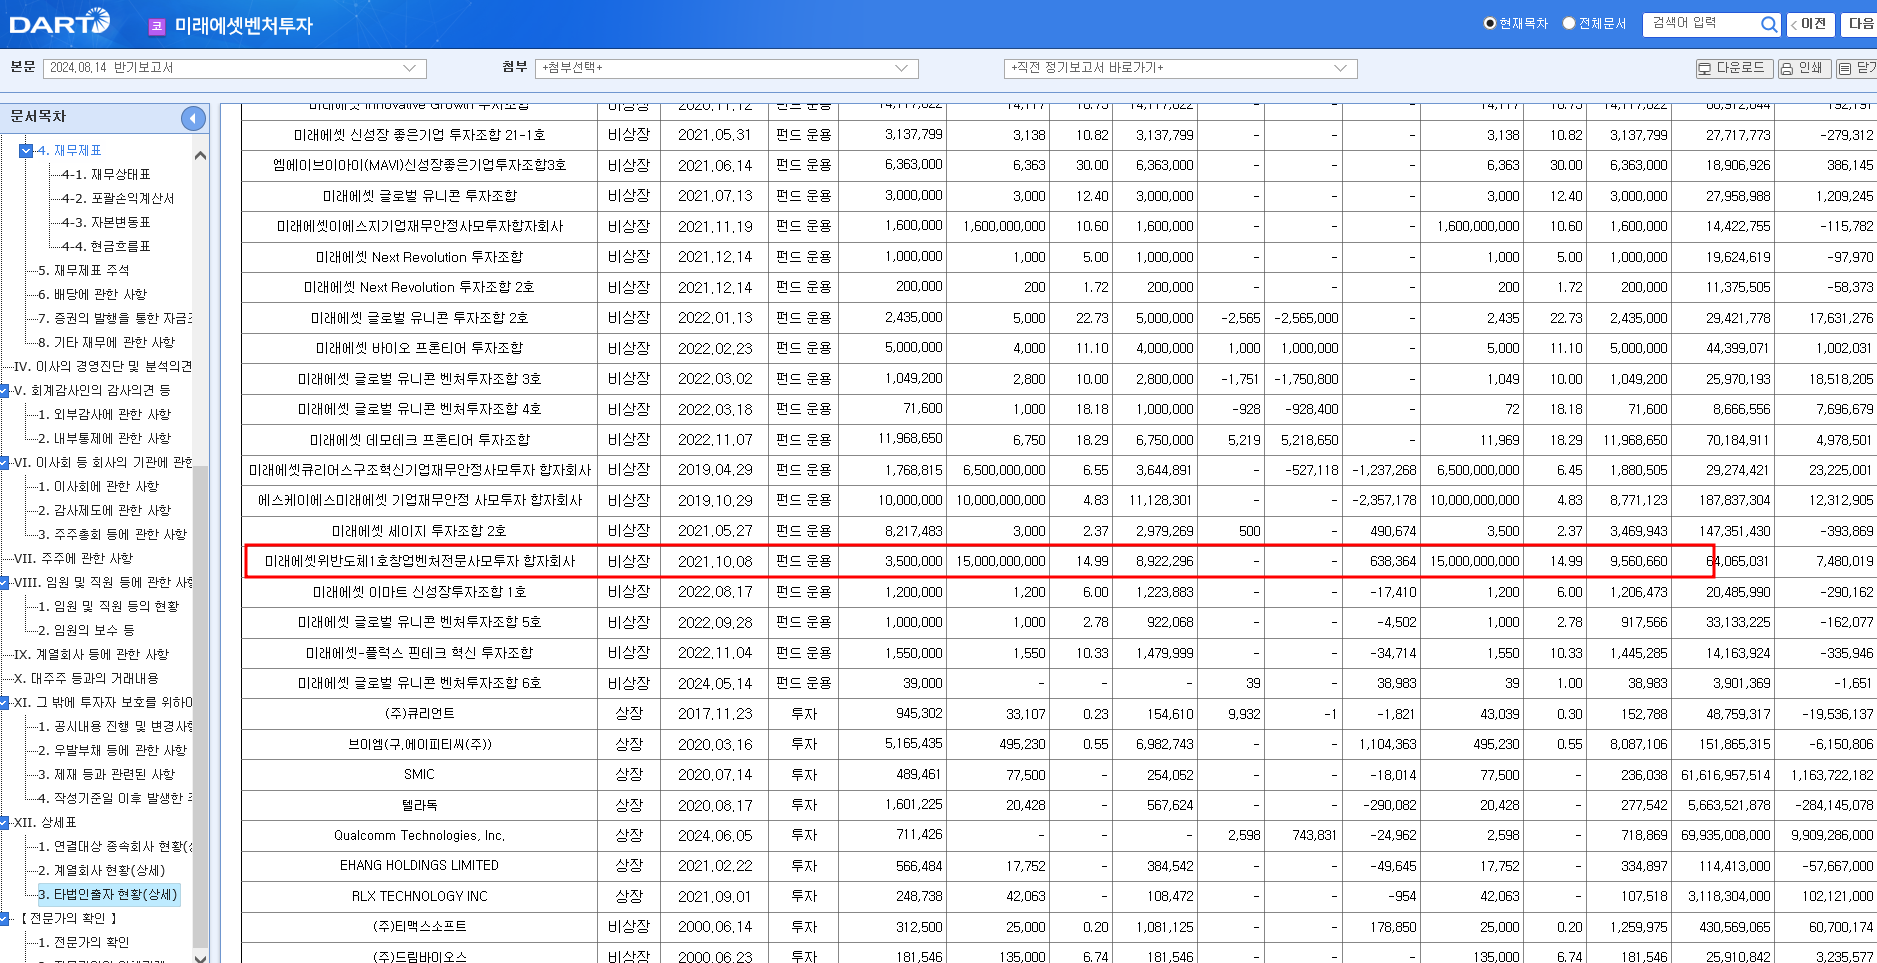Click the (주)티맥스소프트 cell
The image size is (1877, 963).
tap(420, 927)
